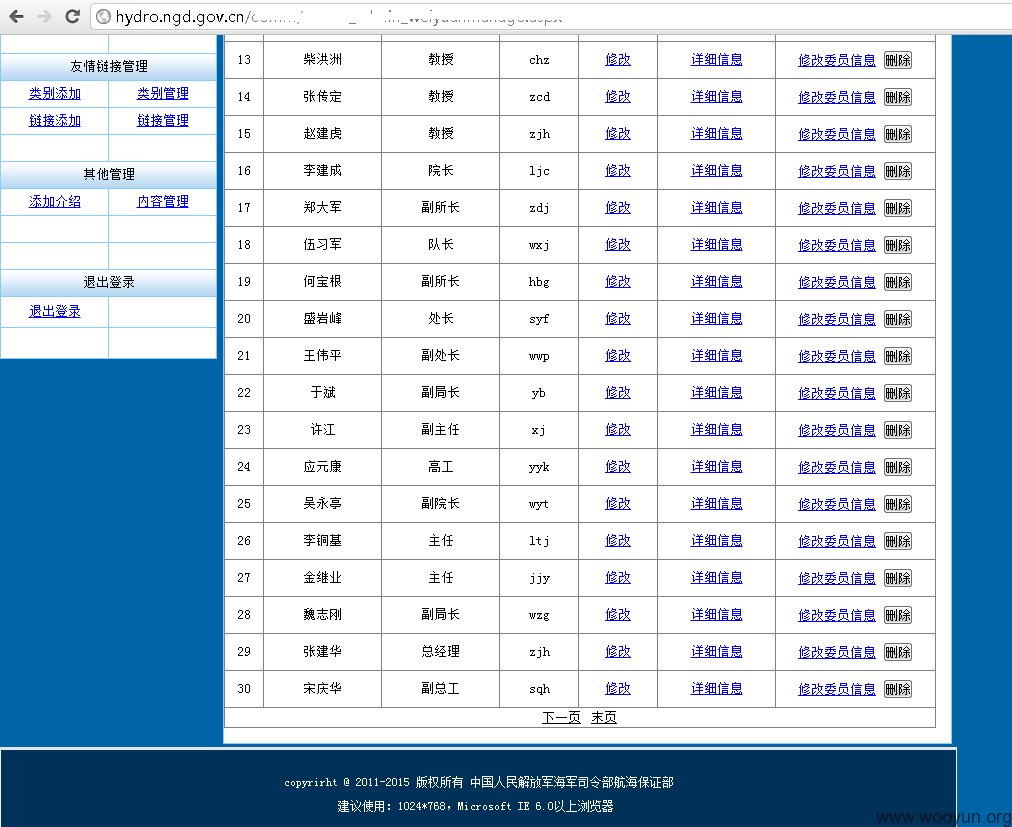Image resolution: width=1012 pixels, height=827 pixels.
Task: Click 修改委员信息 for row 14 张传定
Action: [836, 97]
